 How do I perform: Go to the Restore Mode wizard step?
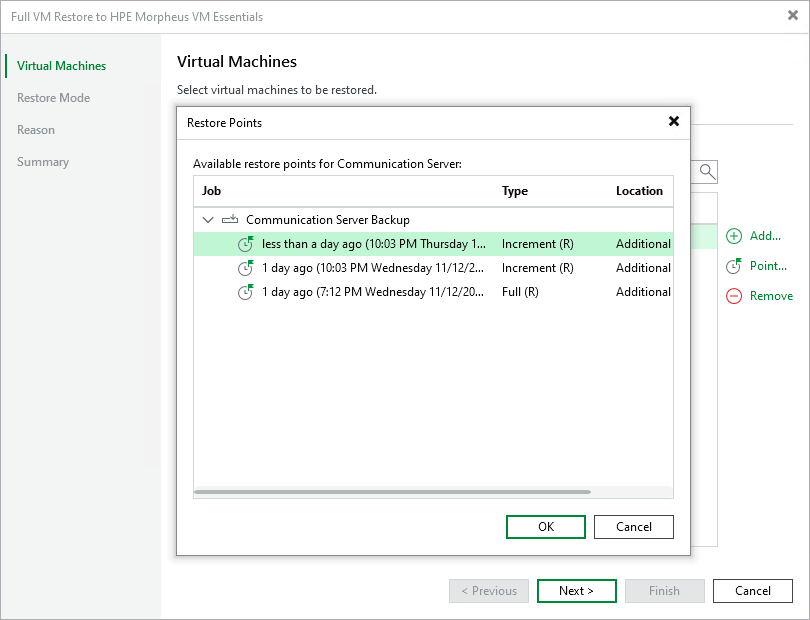point(53,98)
